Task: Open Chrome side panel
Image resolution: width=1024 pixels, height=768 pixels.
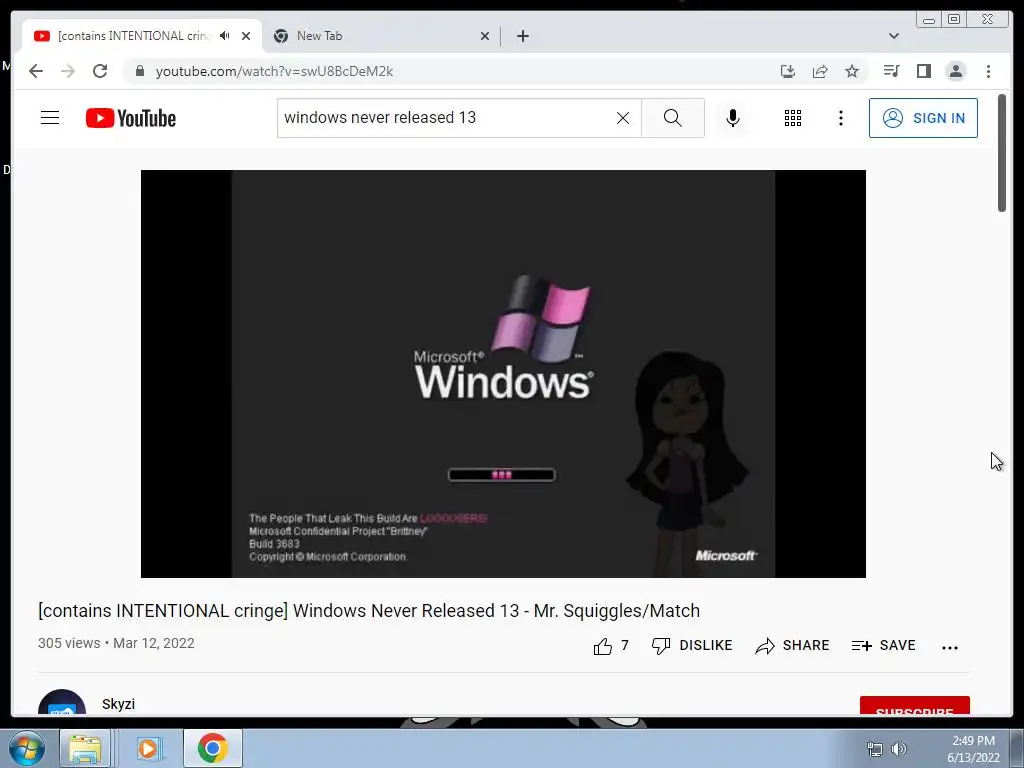Action: 923,71
